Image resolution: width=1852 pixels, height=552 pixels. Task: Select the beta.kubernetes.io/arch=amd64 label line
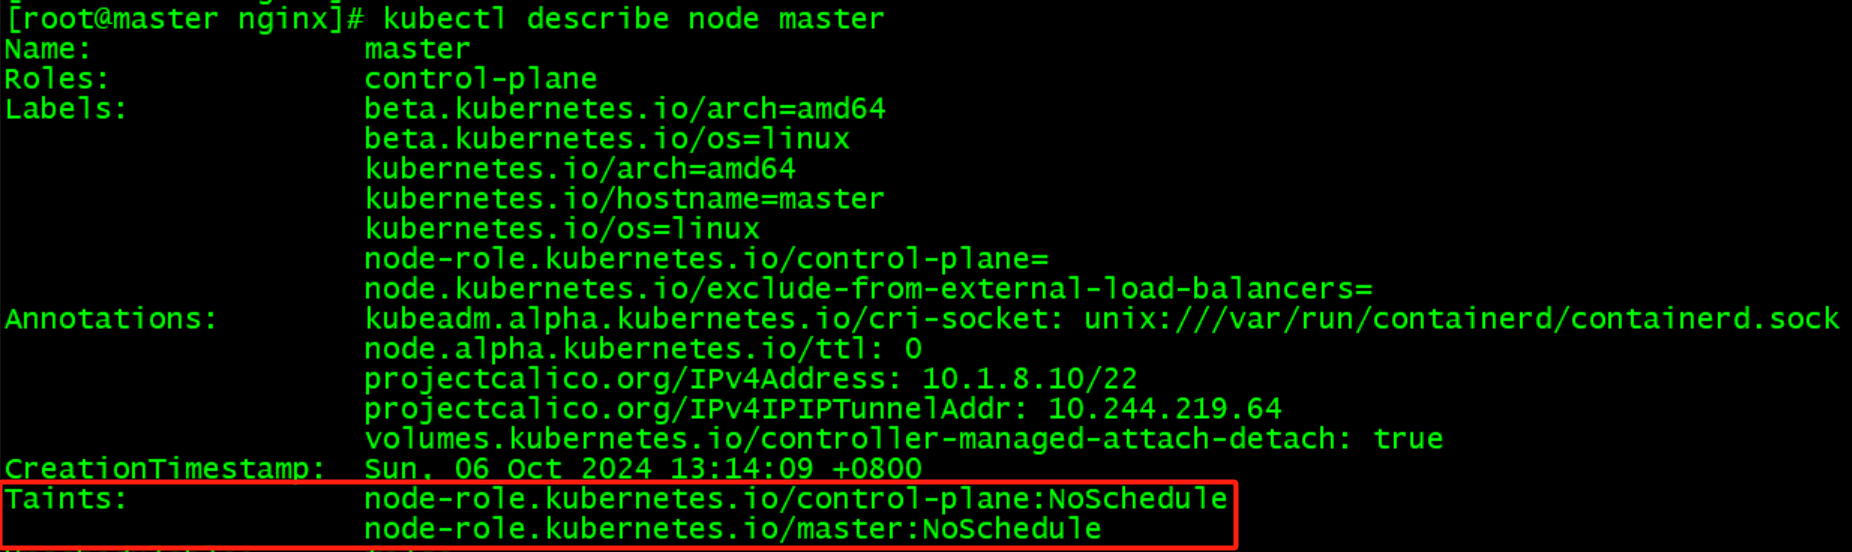coord(624,109)
